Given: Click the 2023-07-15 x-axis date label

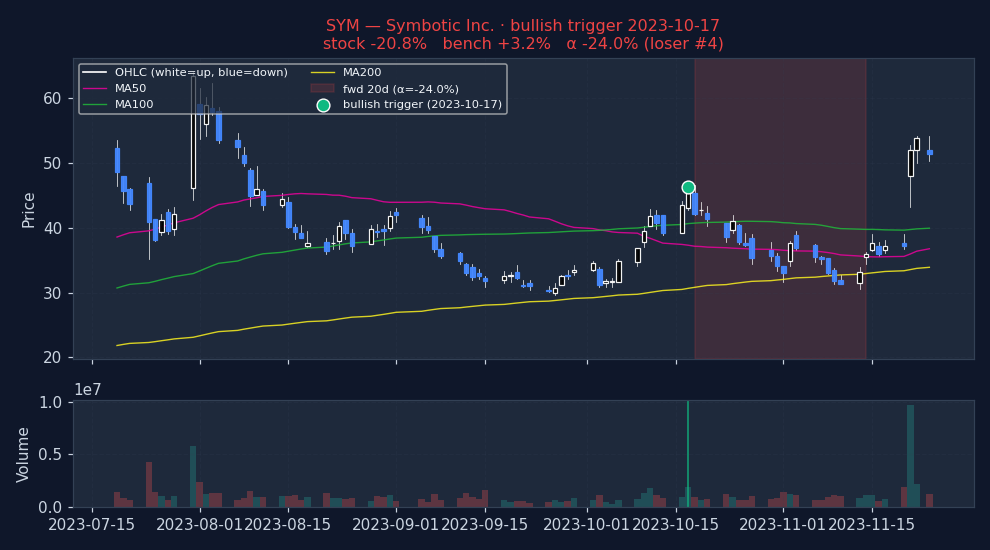Looking at the screenshot, I should coord(92,525).
